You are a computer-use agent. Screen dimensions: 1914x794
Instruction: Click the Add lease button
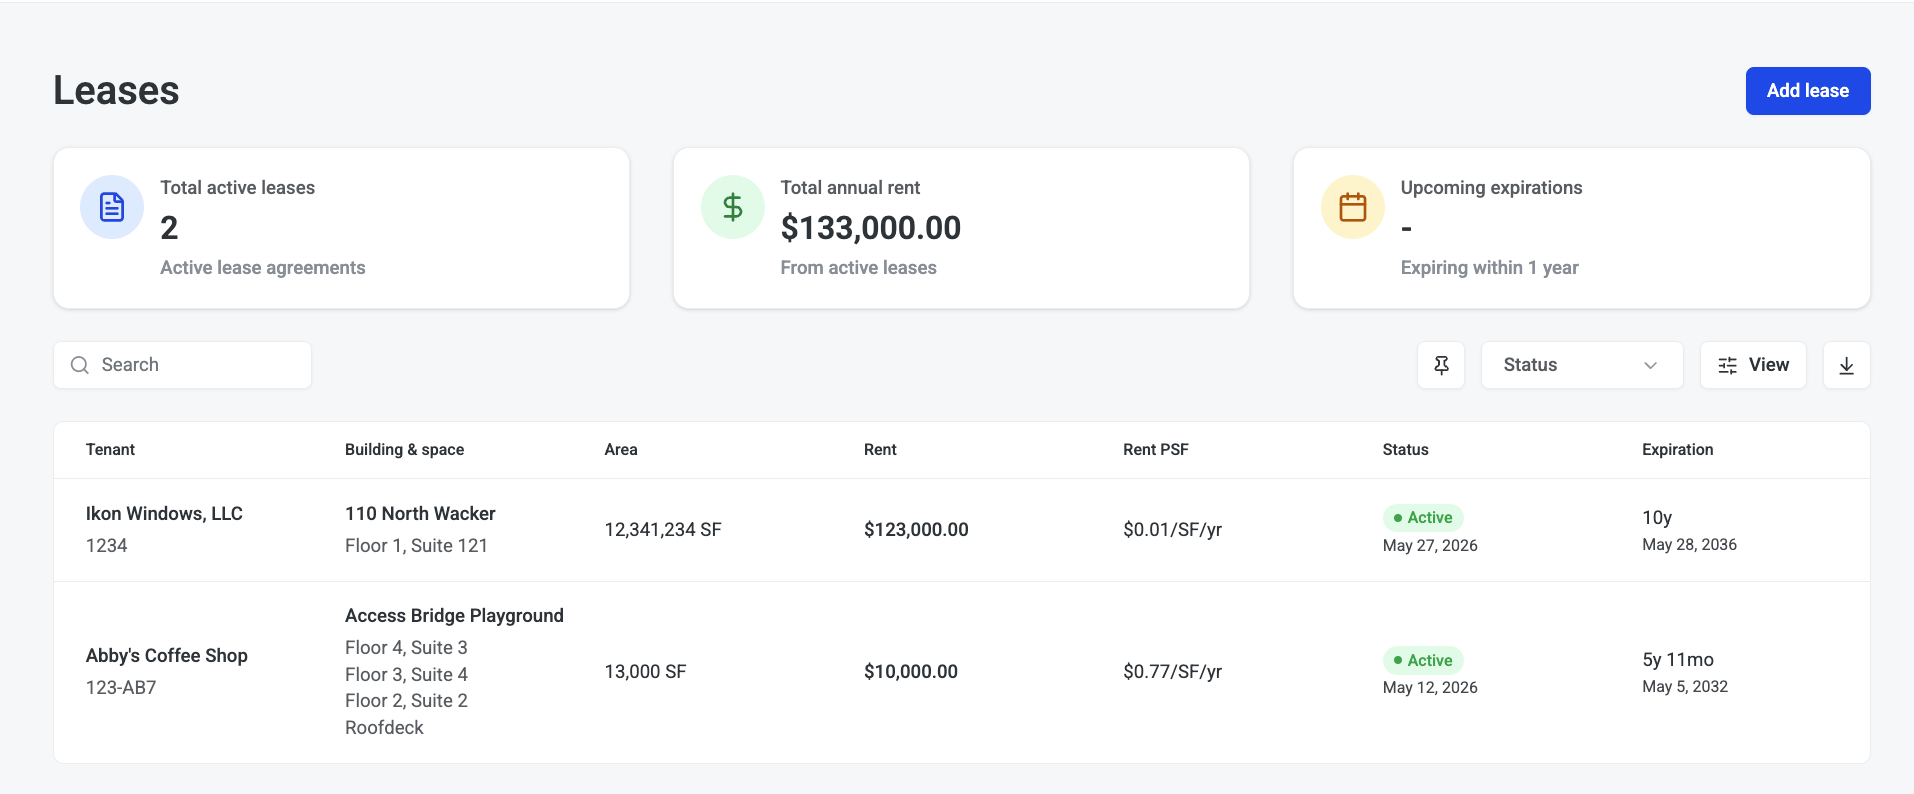(x=1808, y=91)
